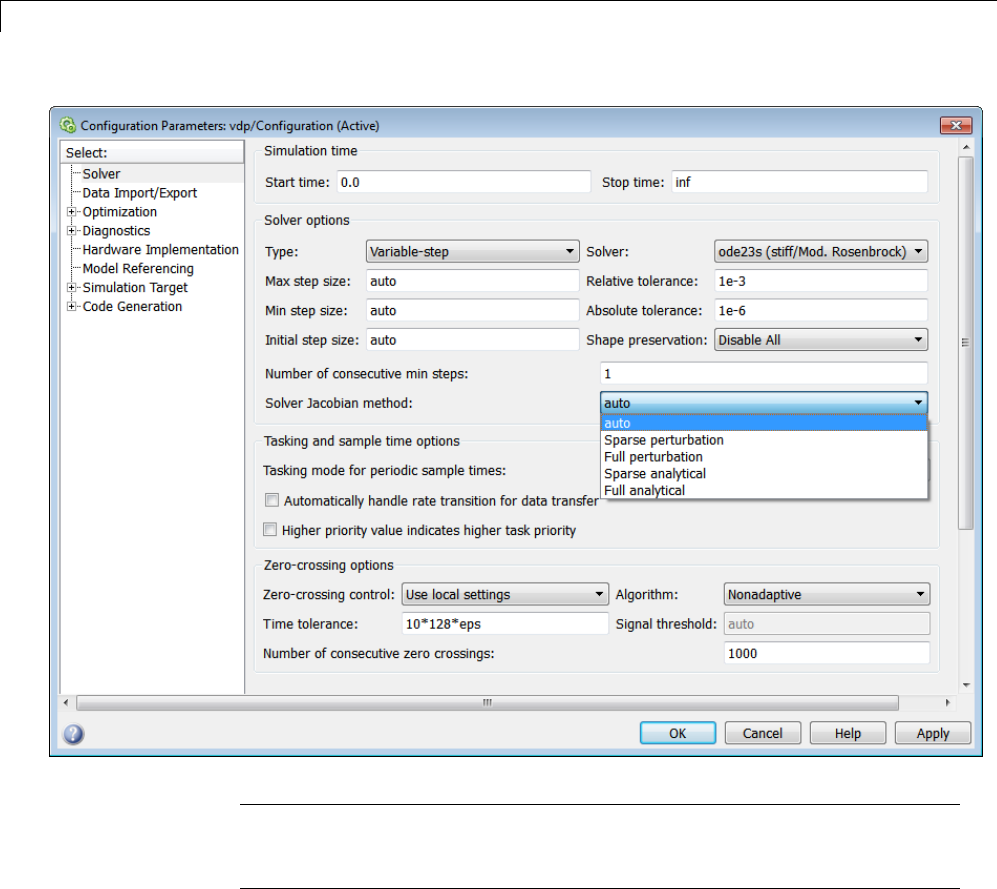997x889 pixels.
Task: Select Hardware Implementation in the tree
Action: (160, 249)
